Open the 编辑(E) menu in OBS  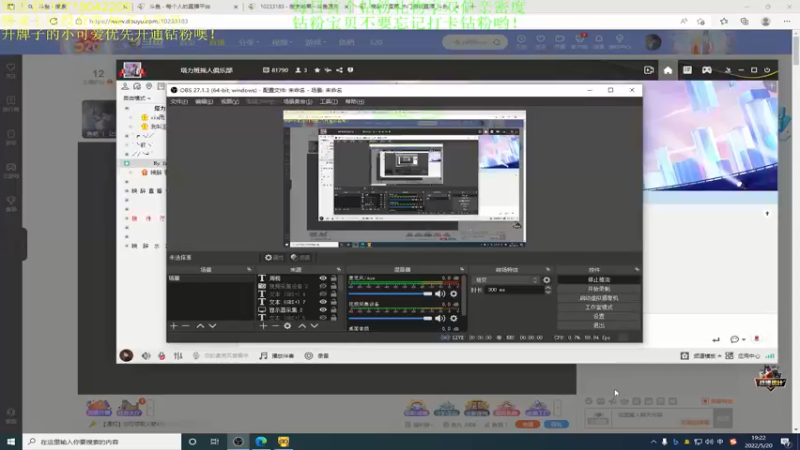[204, 102]
